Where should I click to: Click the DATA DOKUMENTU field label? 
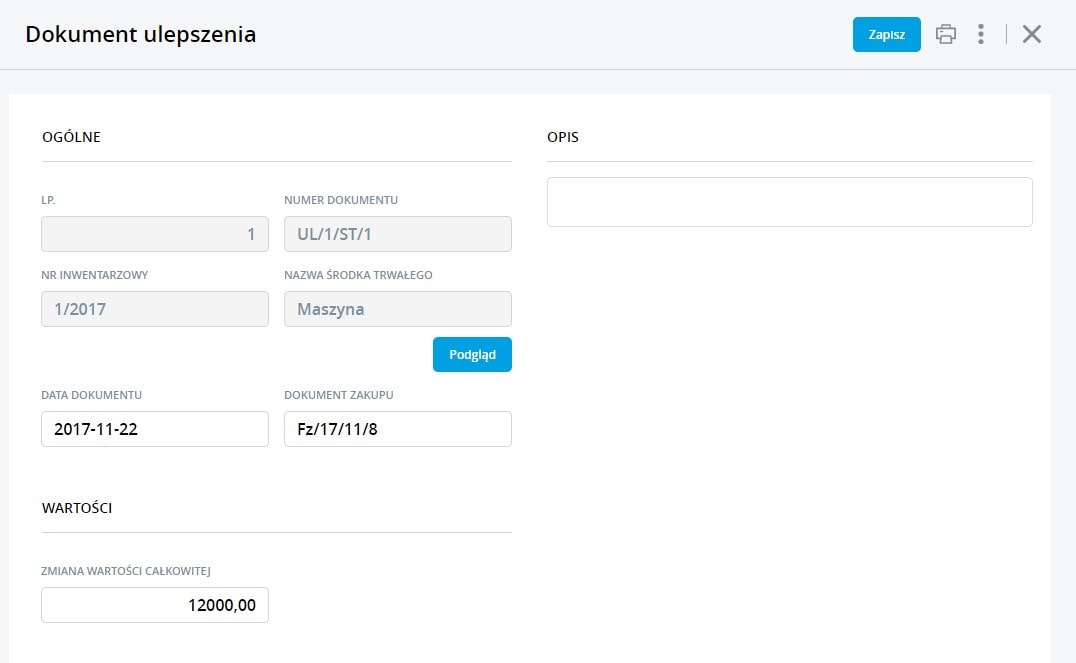(98, 395)
